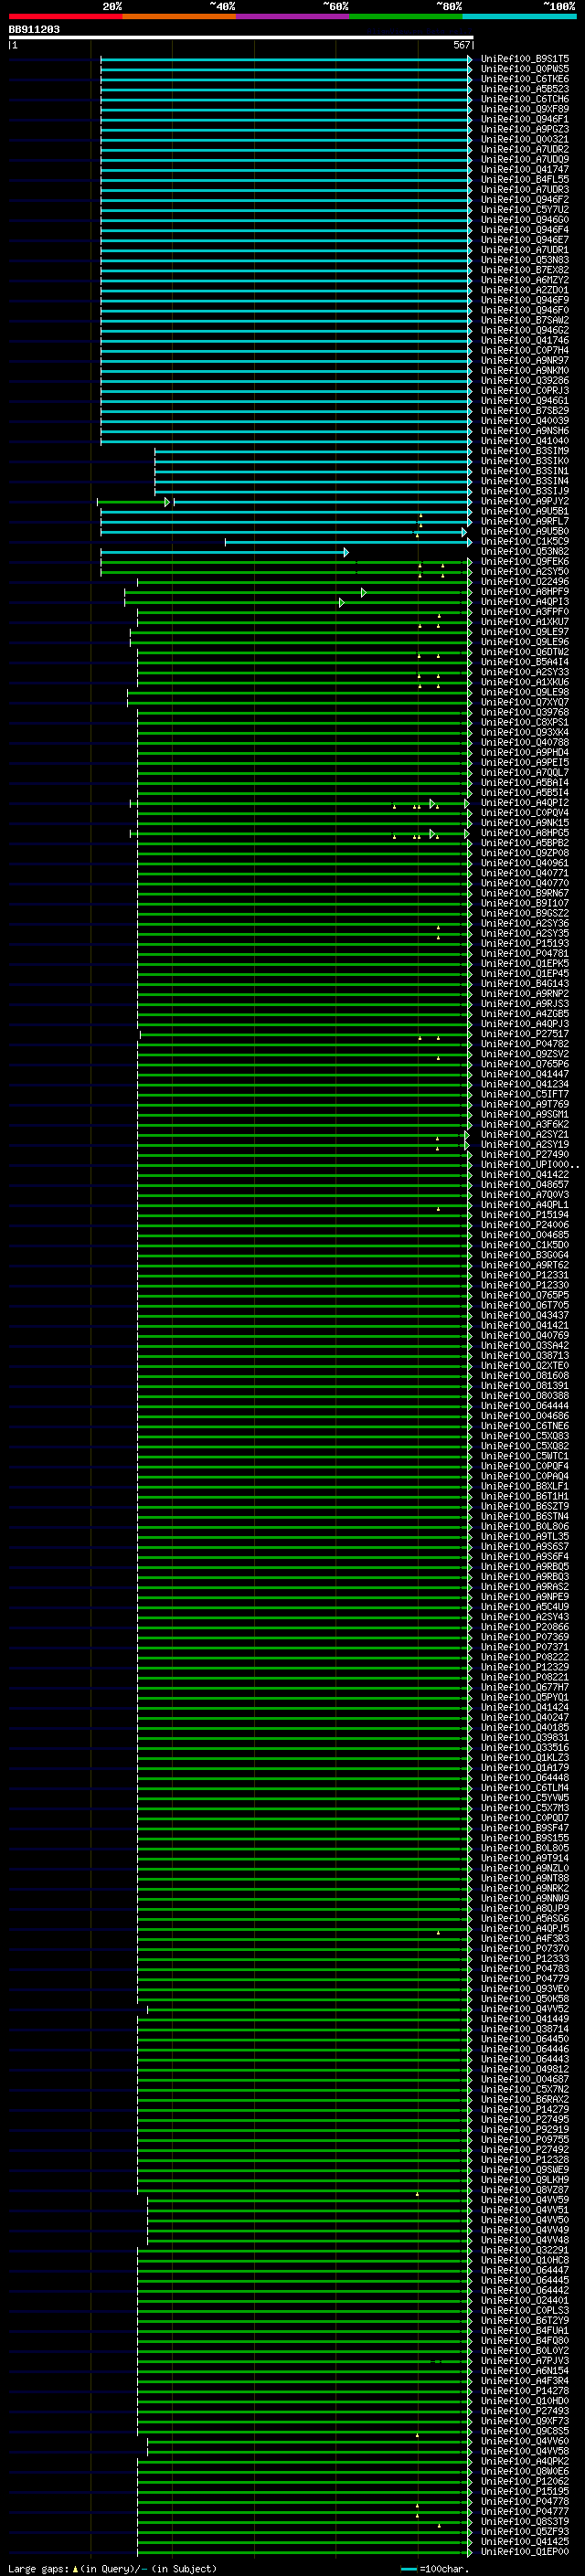Screen dimensions: 585x2576
Task: Select hit UniRef100_A7PJV3
Action: [525, 2360]
